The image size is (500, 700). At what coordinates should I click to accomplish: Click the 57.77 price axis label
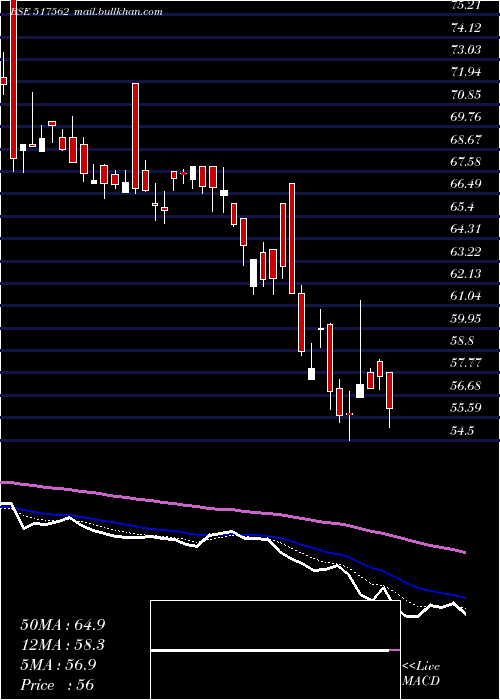(467, 363)
